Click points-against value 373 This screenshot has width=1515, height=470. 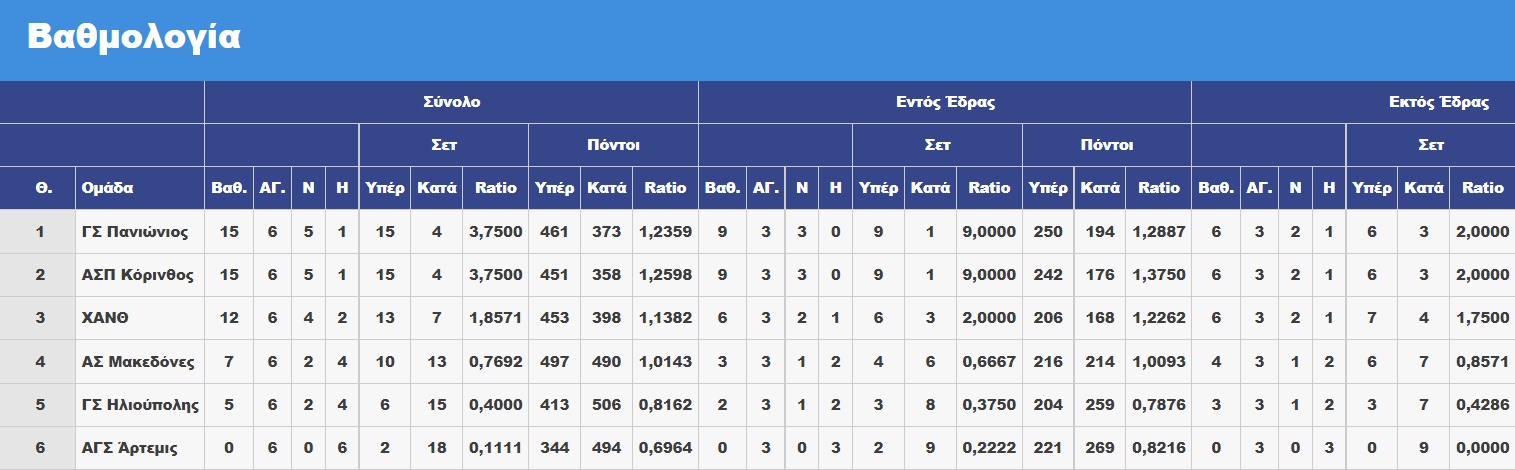[606, 232]
